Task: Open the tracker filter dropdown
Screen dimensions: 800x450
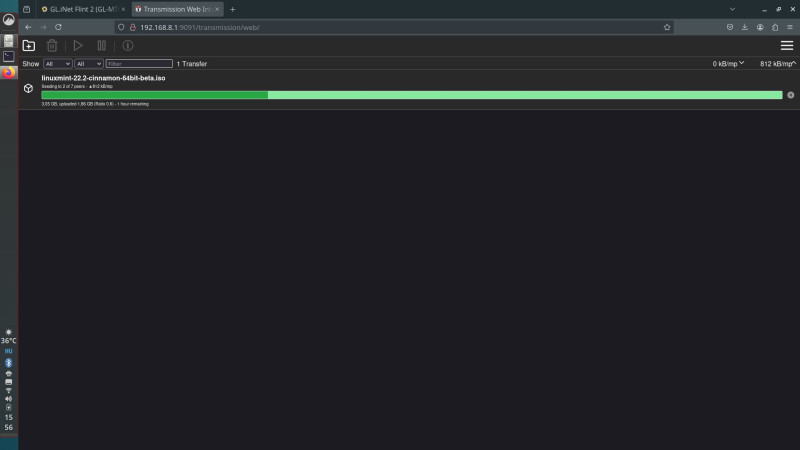Action: coord(88,64)
